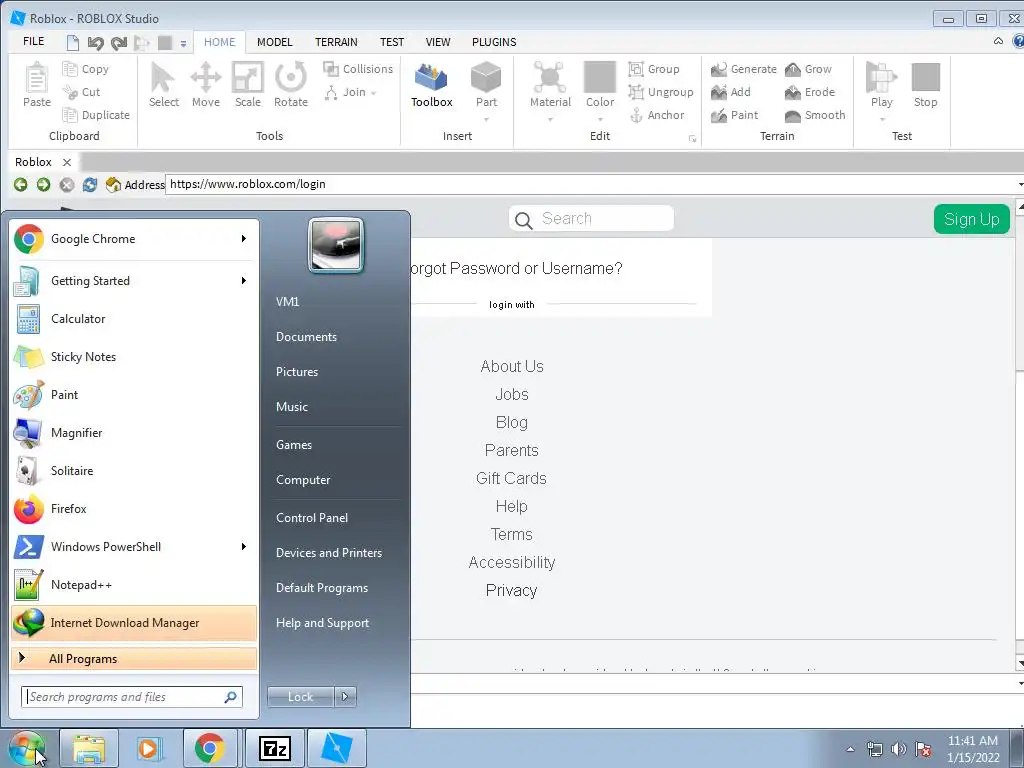The width and height of the screenshot is (1024, 768).
Task: Click the Roblox Search box
Action: (x=591, y=218)
